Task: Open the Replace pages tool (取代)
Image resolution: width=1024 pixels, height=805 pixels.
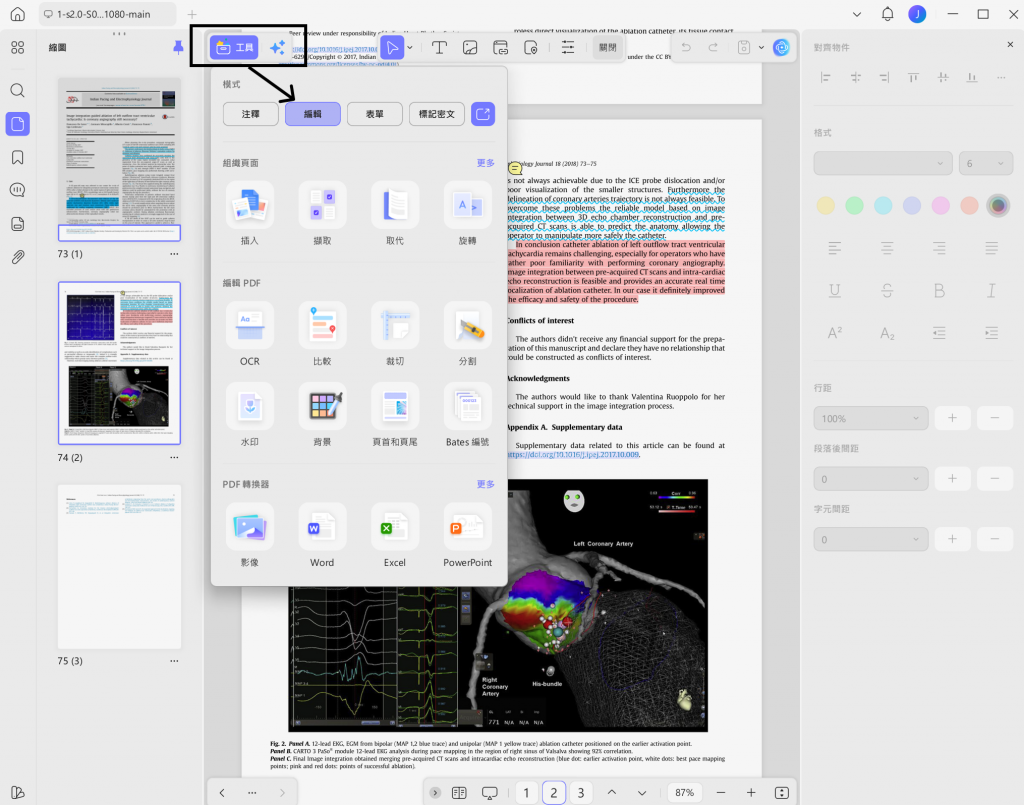Action: point(394,213)
